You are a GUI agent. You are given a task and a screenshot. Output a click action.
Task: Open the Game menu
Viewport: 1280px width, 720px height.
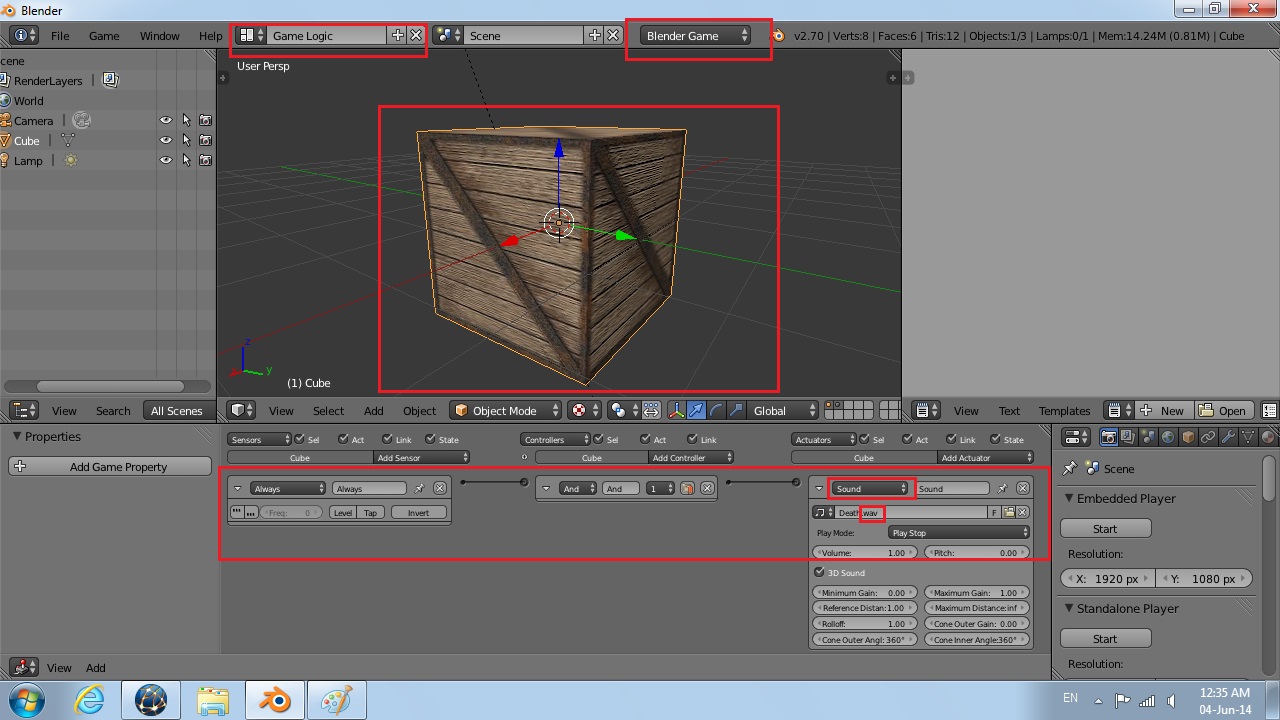[x=104, y=35]
